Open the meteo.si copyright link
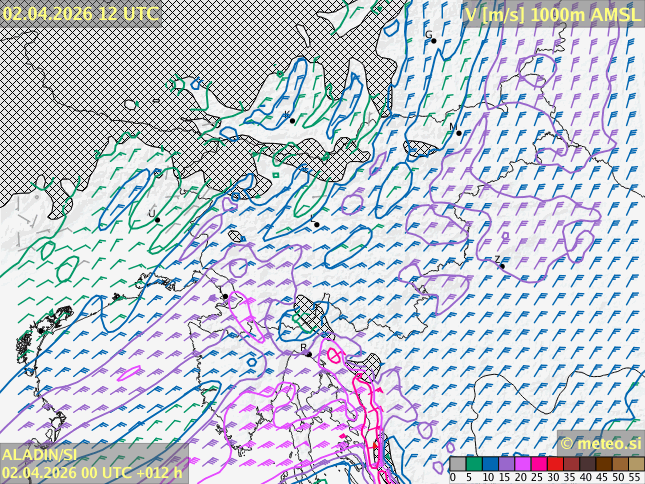 pyautogui.click(x=600, y=443)
